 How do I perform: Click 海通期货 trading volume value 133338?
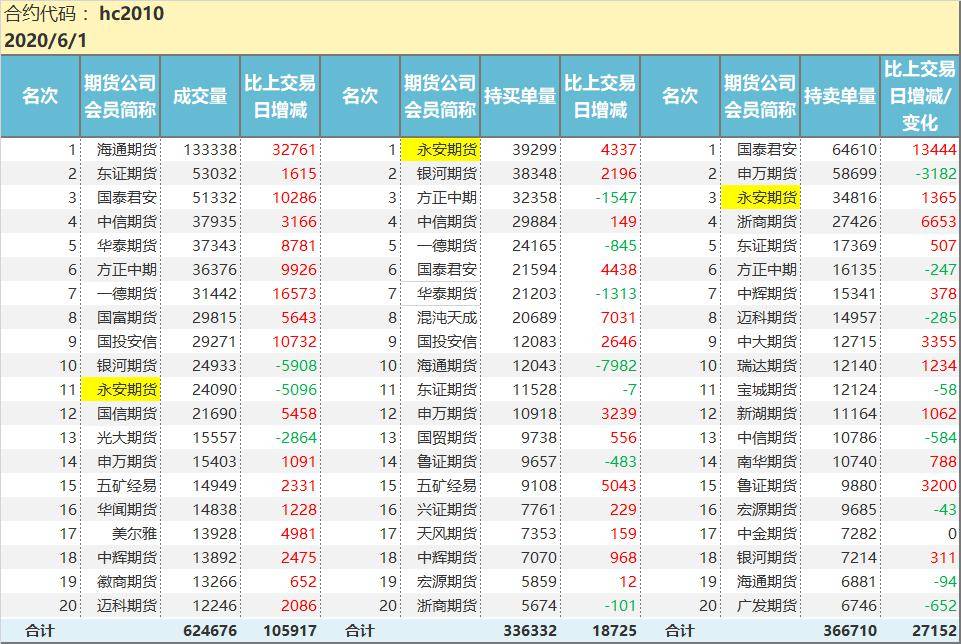[210, 149]
